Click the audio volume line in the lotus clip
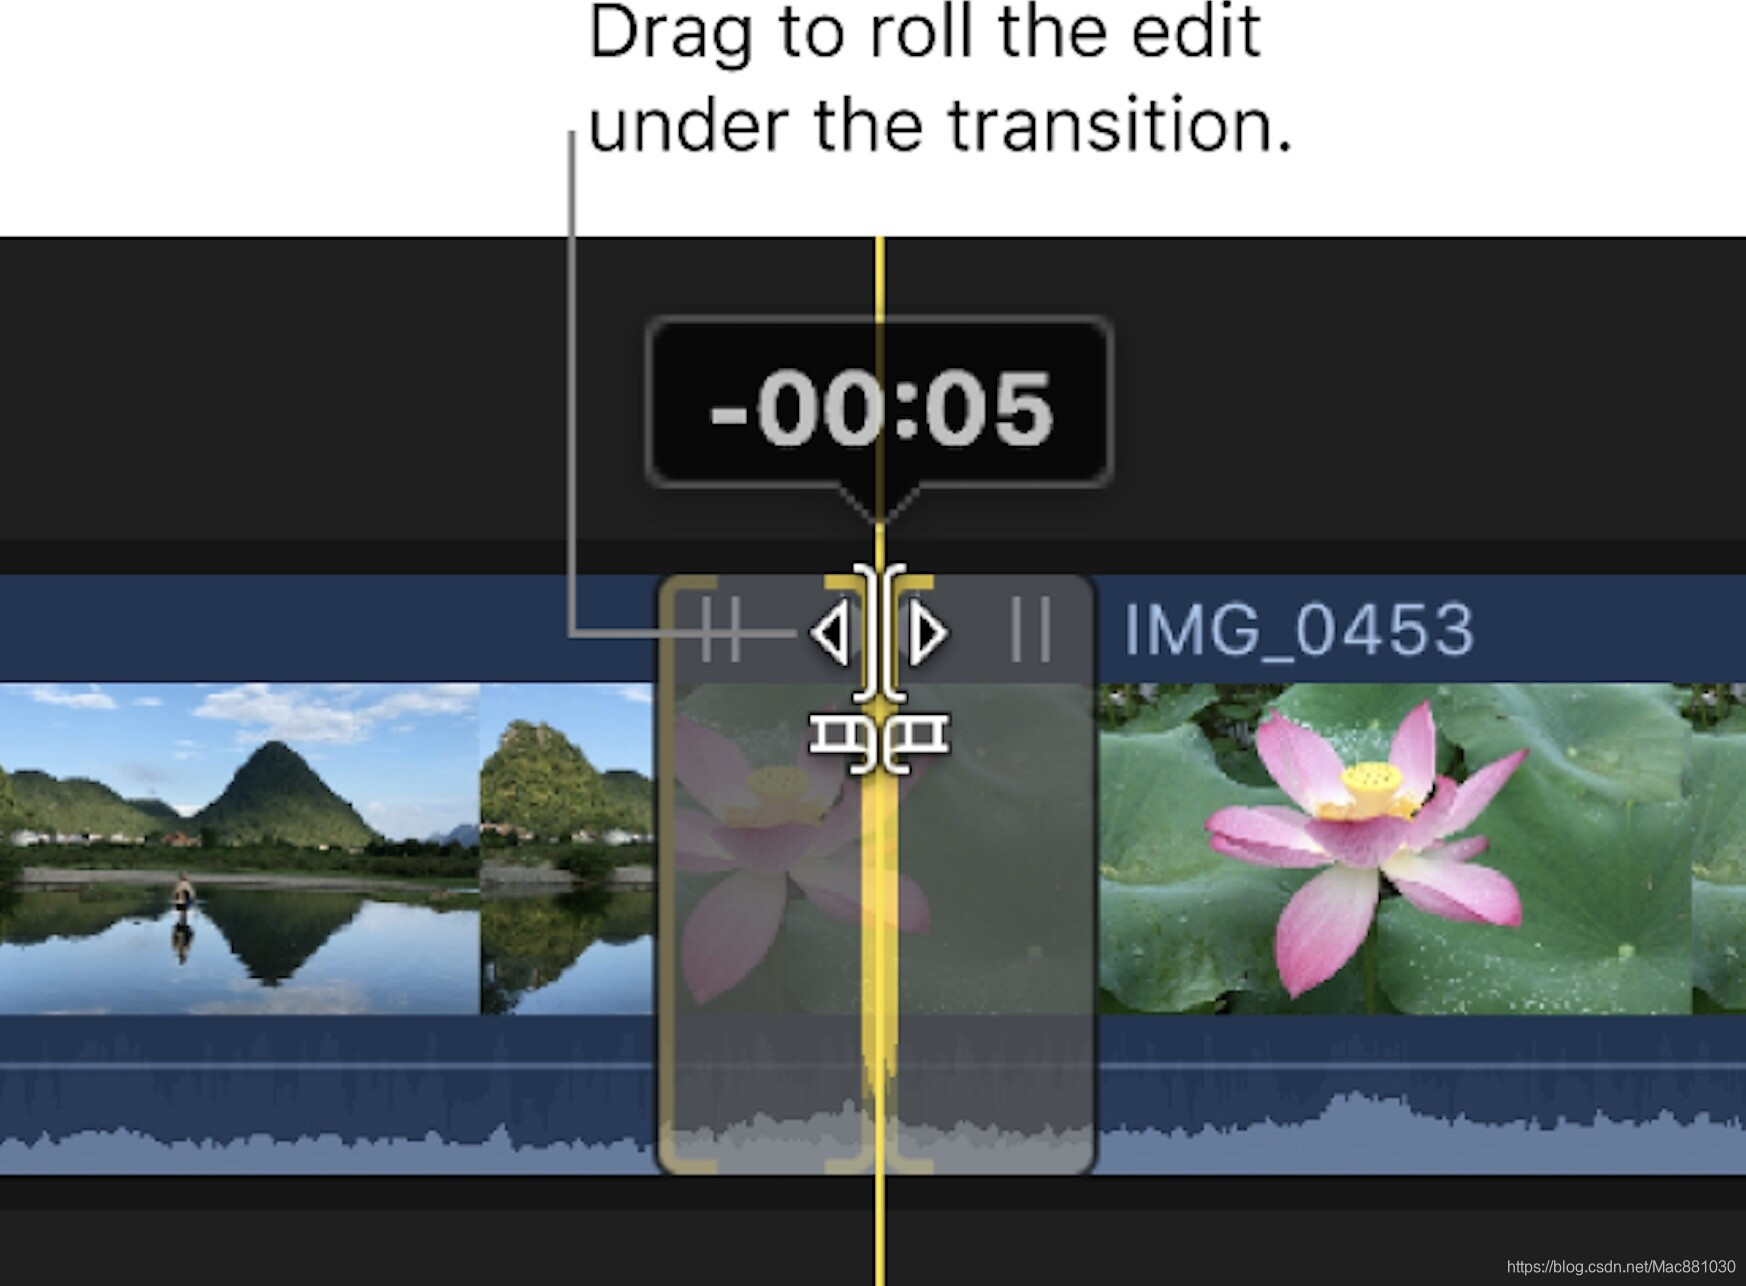 click(1420, 1066)
